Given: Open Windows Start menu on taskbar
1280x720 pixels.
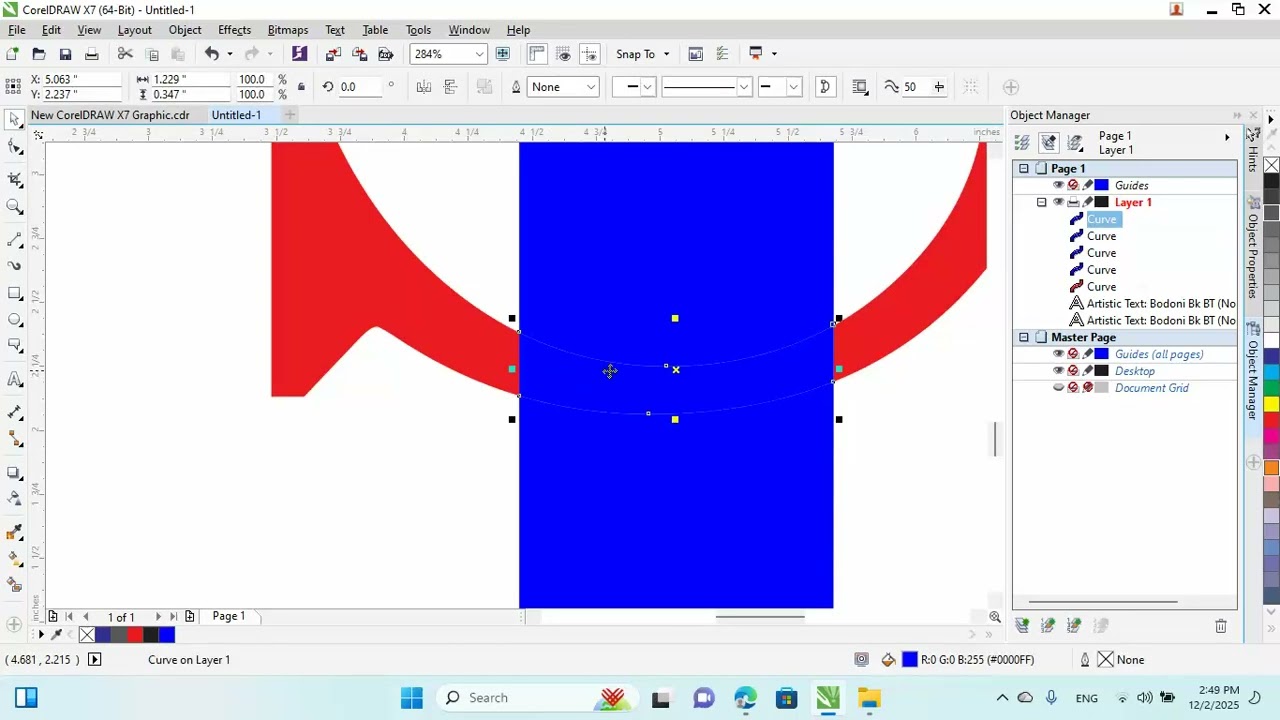Looking at the screenshot, I should [412, 698].
